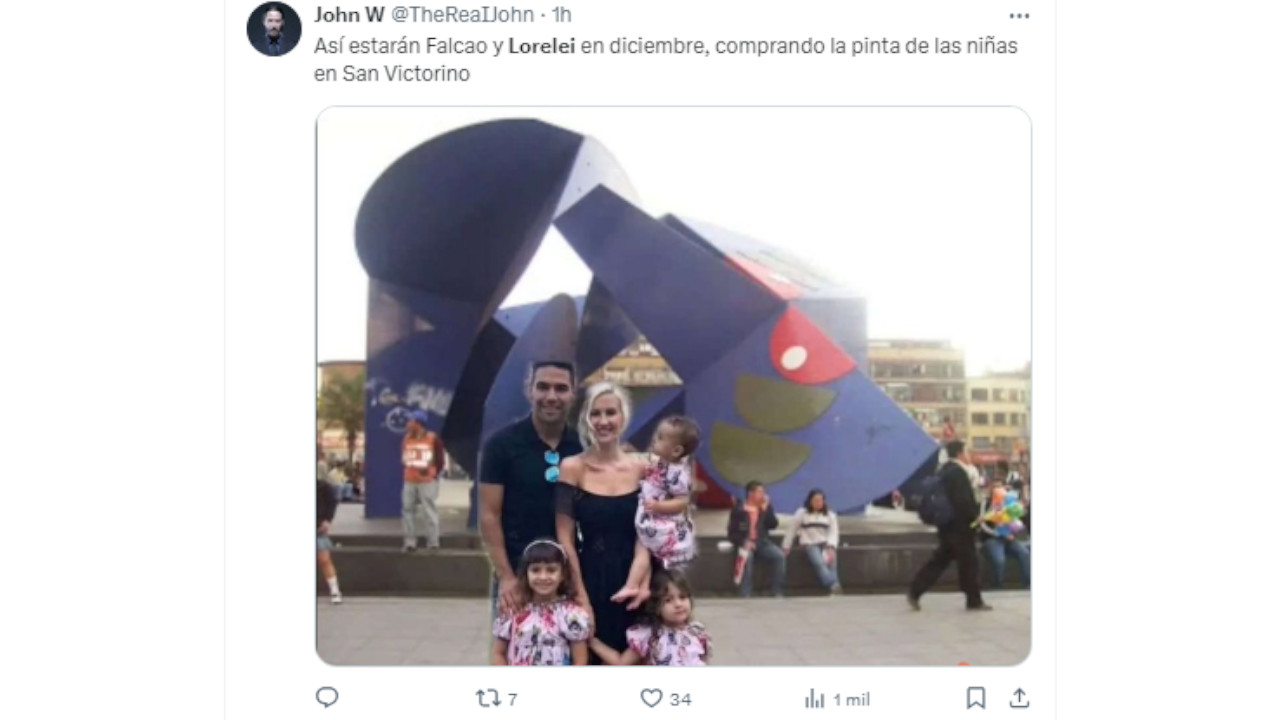The height and width of the screenshot is (720, 1280).
Task: Click the 34 likes count
Action: (680, 699)
